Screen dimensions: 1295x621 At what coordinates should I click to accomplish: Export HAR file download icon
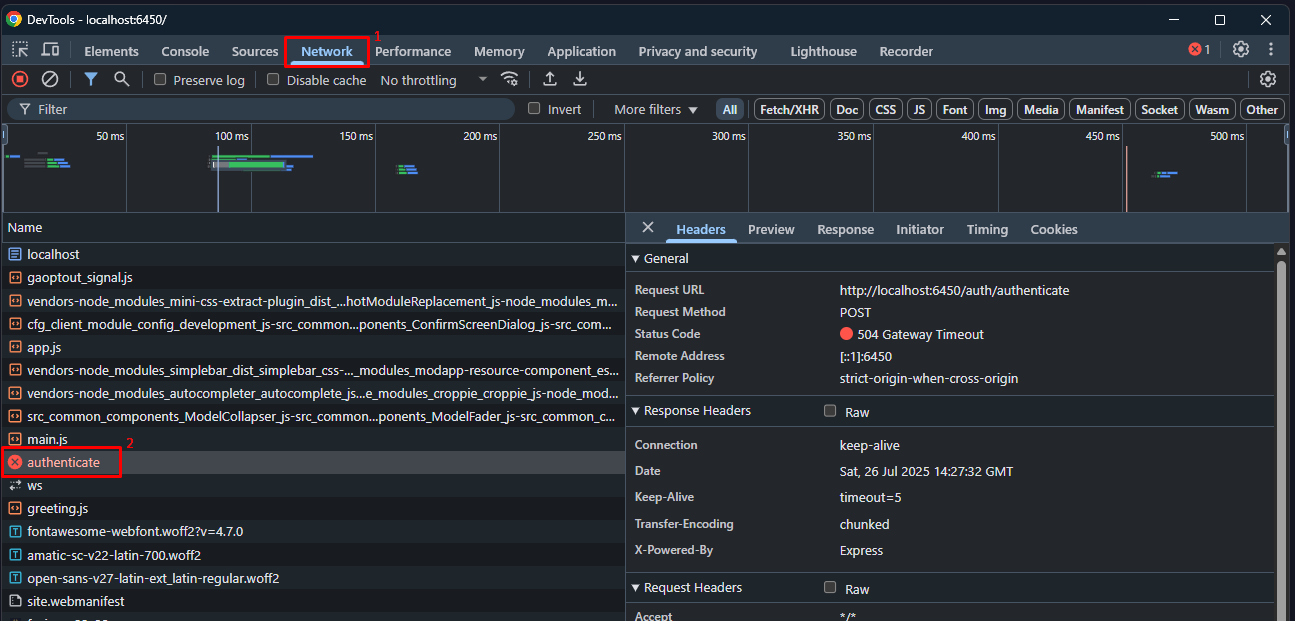coord(580,79)
